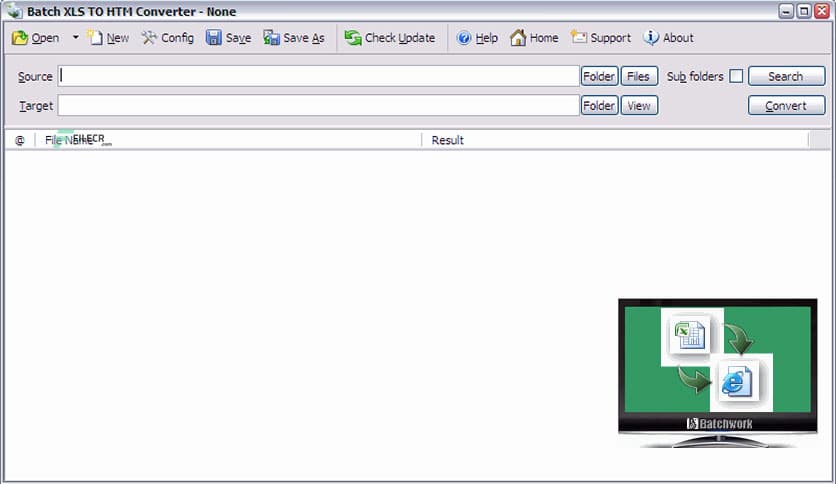
Task: Click the Batchwork logo image
Action: coord(718,373)
